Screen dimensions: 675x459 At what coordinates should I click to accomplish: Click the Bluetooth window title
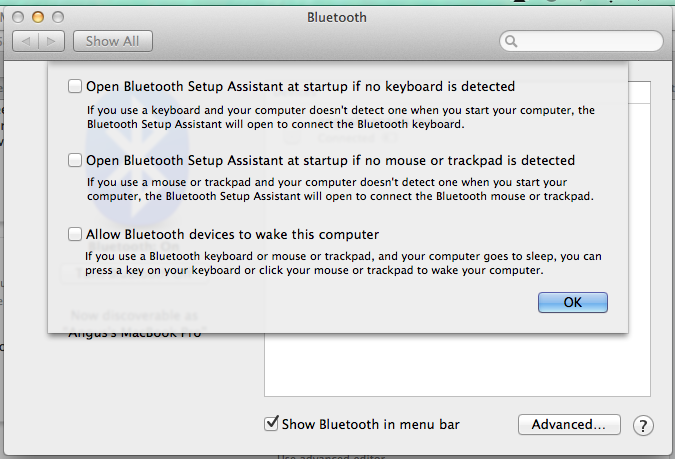[339, 17]
